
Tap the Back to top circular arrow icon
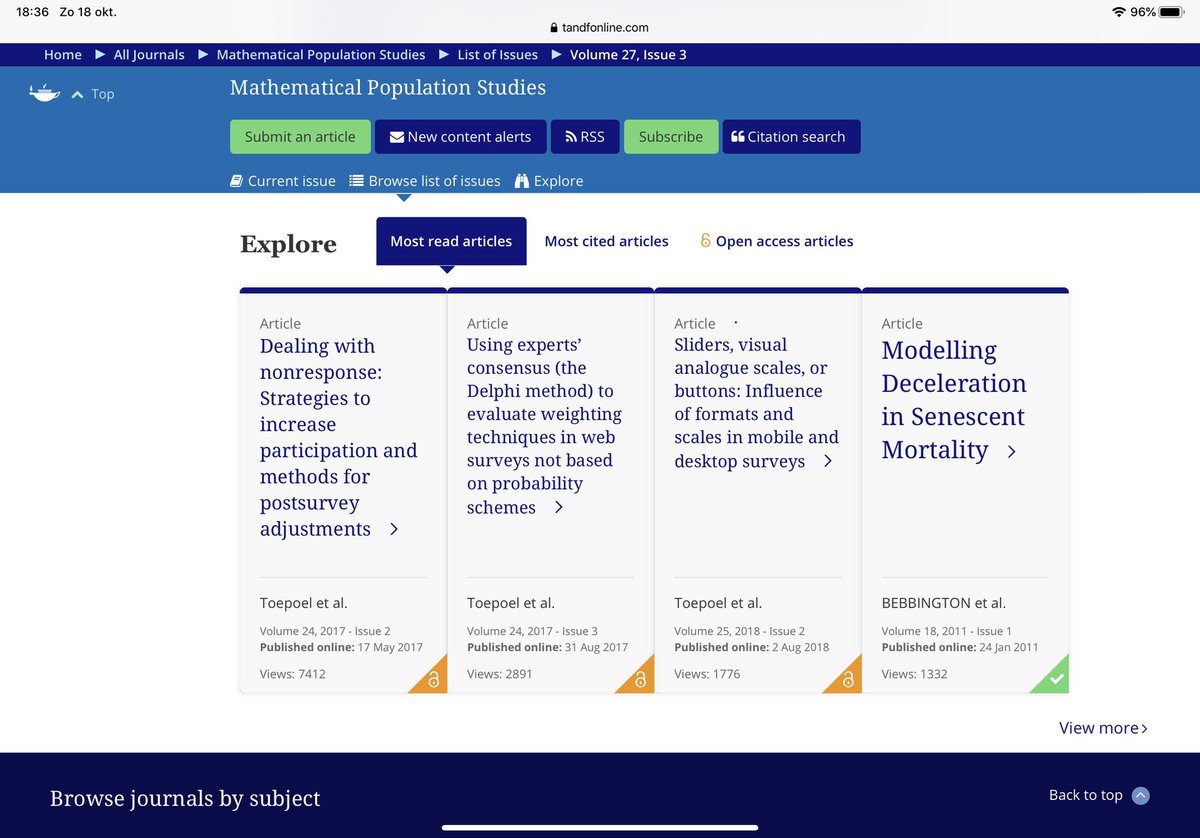tap(1141, 796)
